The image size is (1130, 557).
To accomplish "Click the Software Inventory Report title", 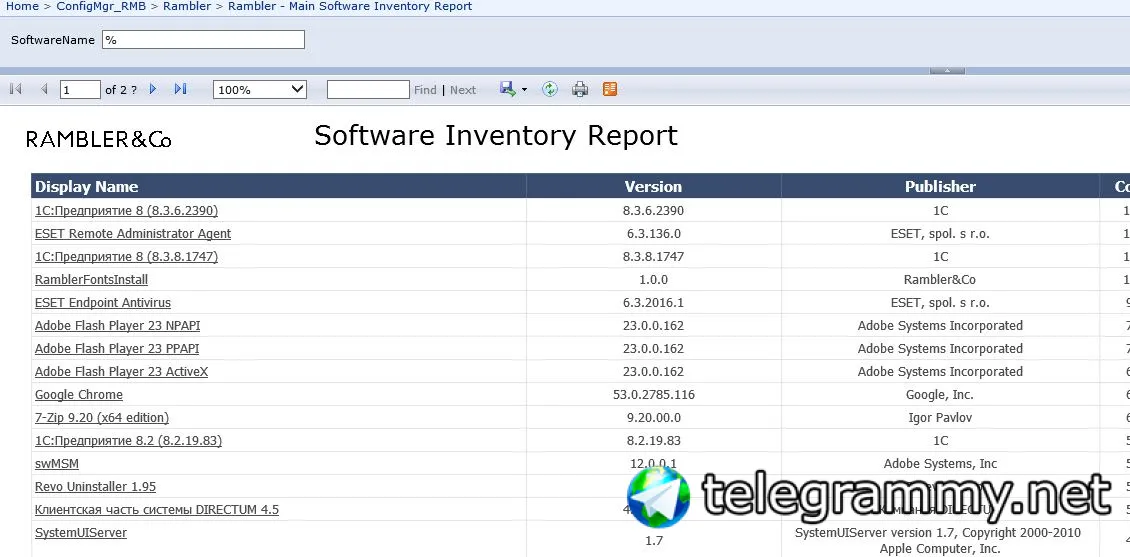I will (x=496, y=135).
